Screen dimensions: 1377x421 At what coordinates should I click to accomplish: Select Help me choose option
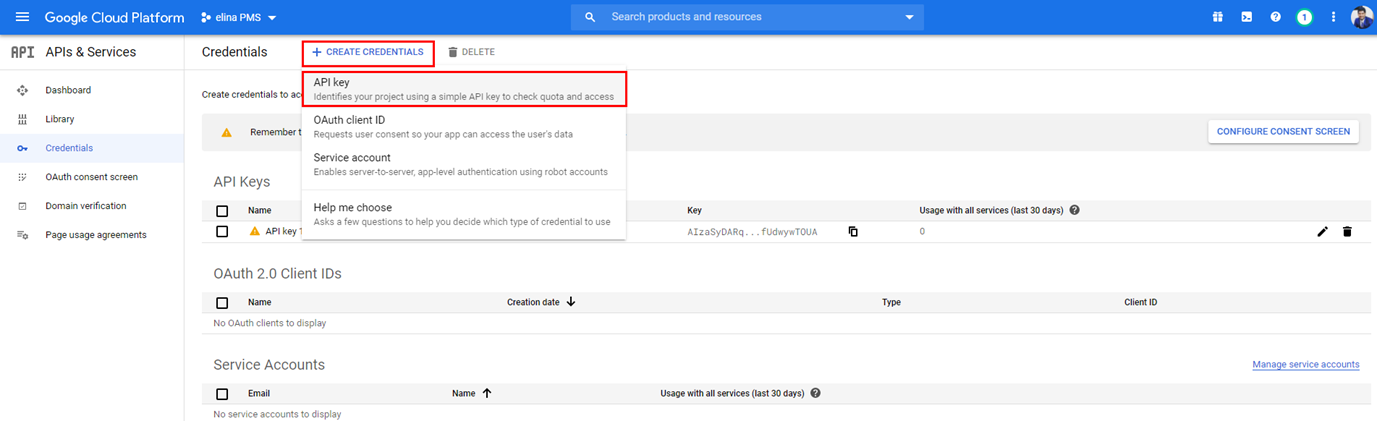coord(464,214)
